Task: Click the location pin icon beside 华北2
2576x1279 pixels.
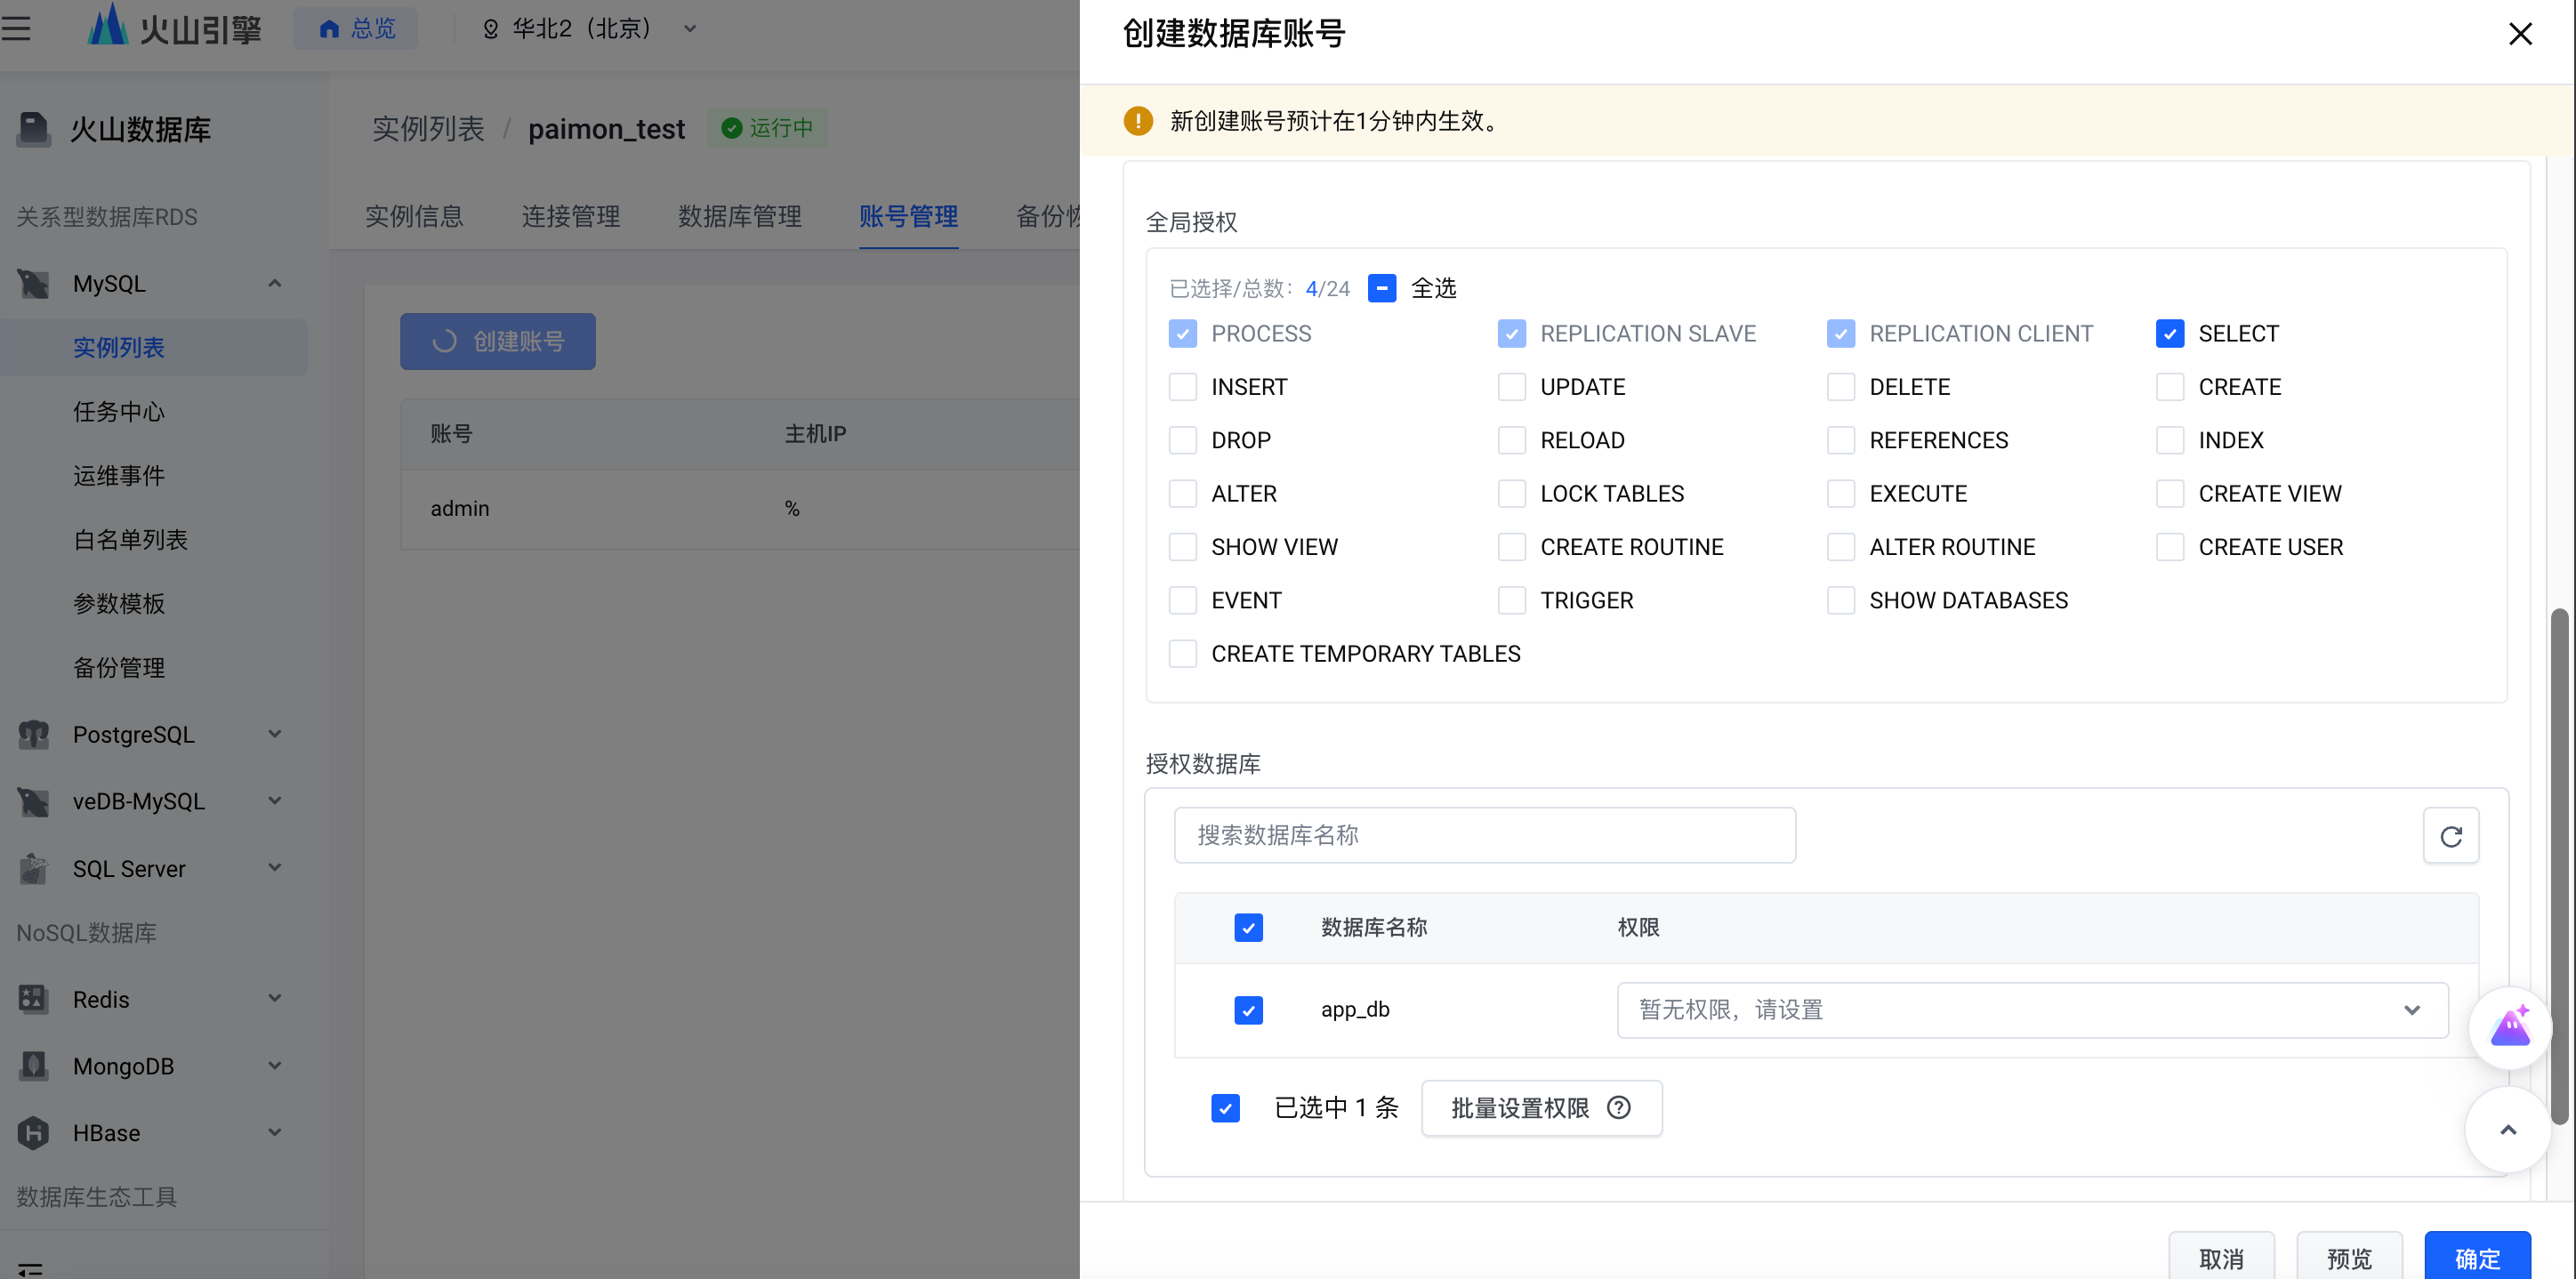Action: coord(491,29)
